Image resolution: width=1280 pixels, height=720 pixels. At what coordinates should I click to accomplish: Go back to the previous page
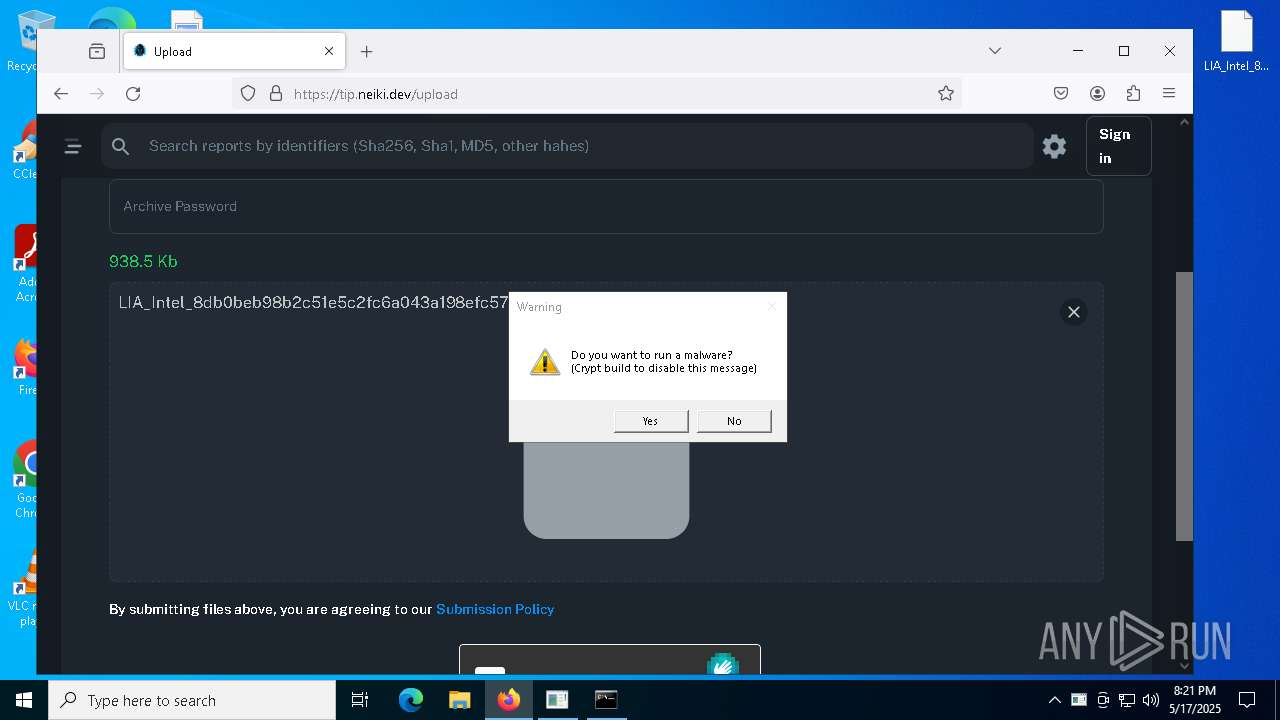(61, 94)
